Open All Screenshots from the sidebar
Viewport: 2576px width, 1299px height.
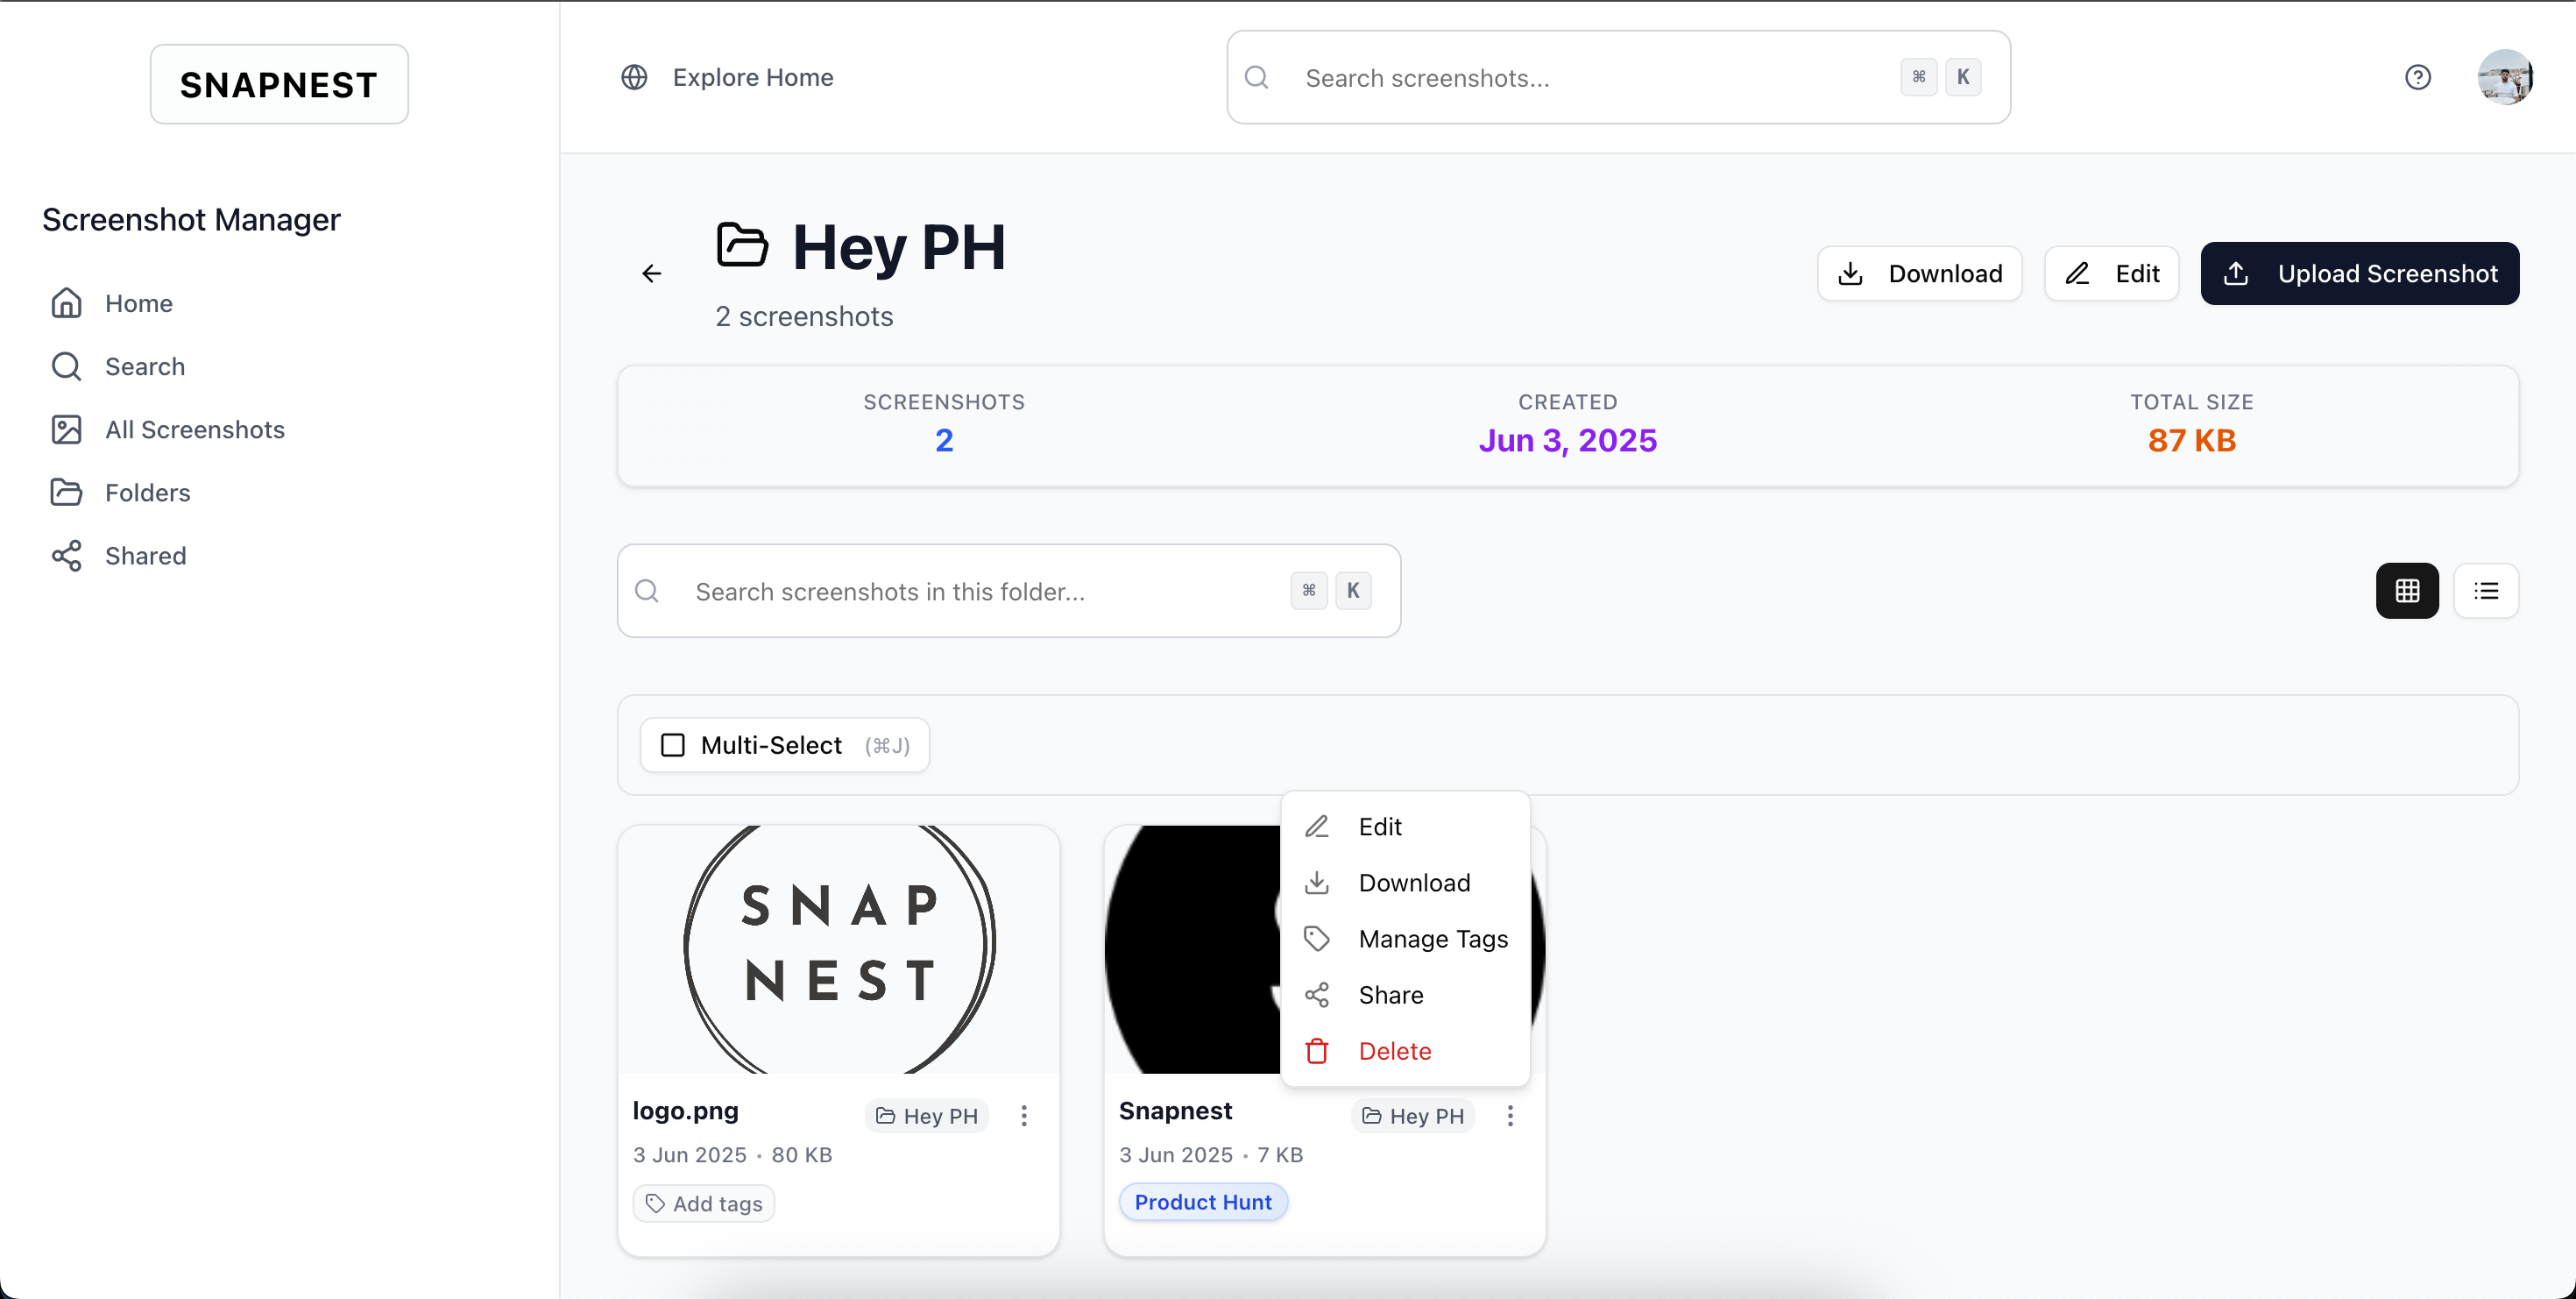point(194,429)
